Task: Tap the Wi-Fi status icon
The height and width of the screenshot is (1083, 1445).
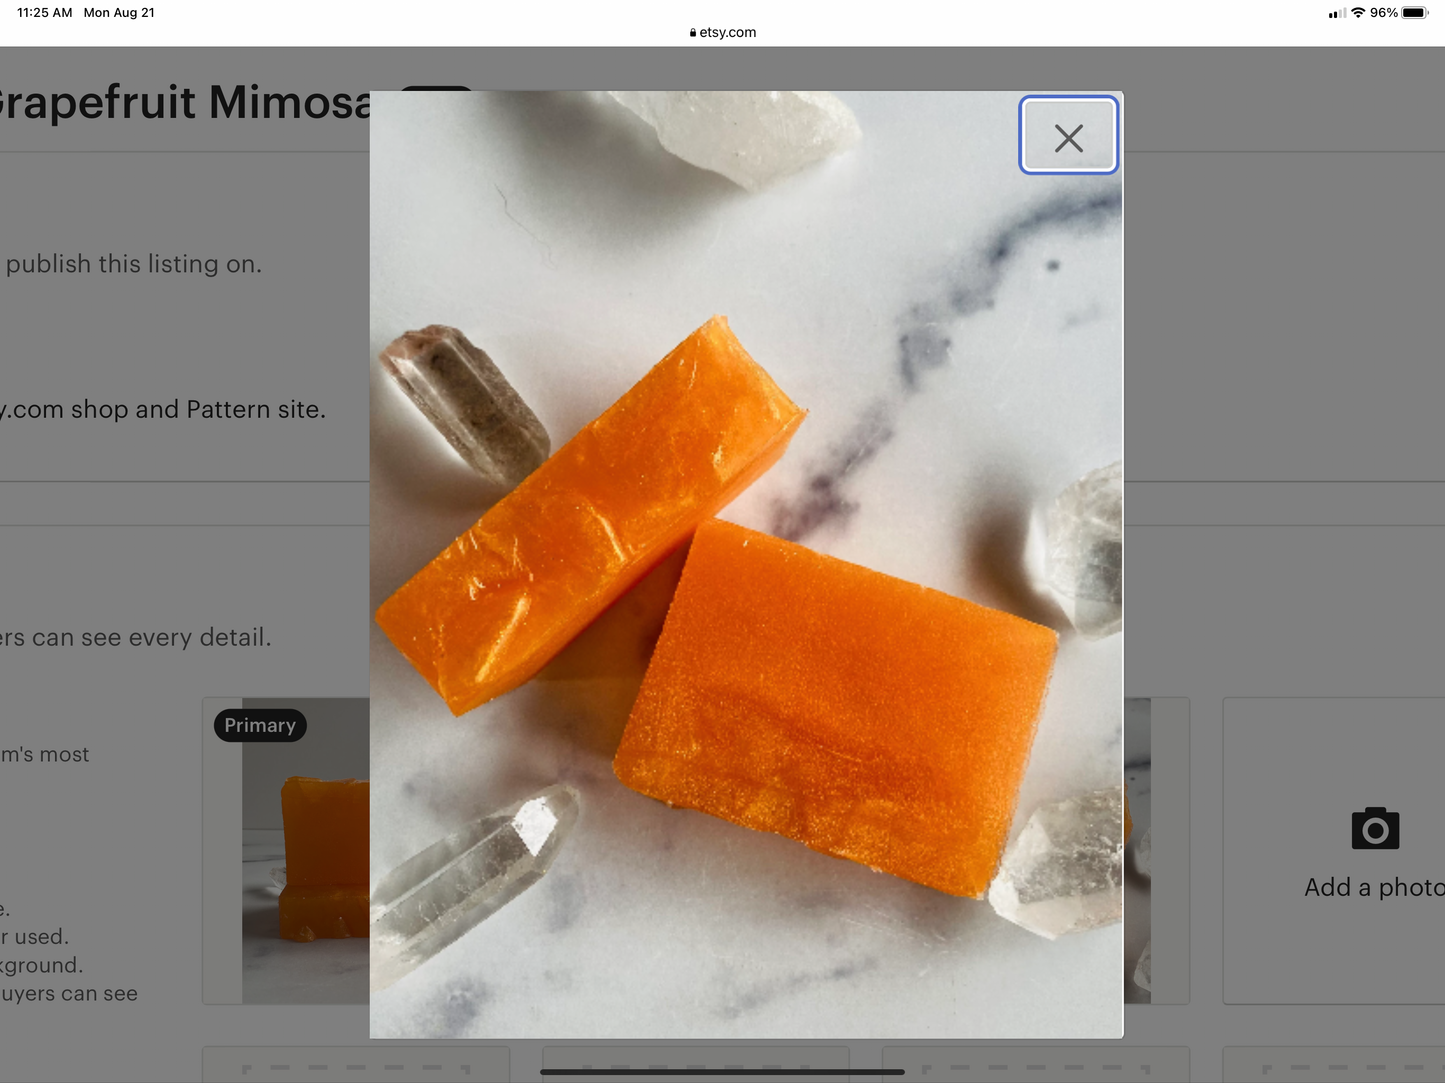Action: point(1357,13)
